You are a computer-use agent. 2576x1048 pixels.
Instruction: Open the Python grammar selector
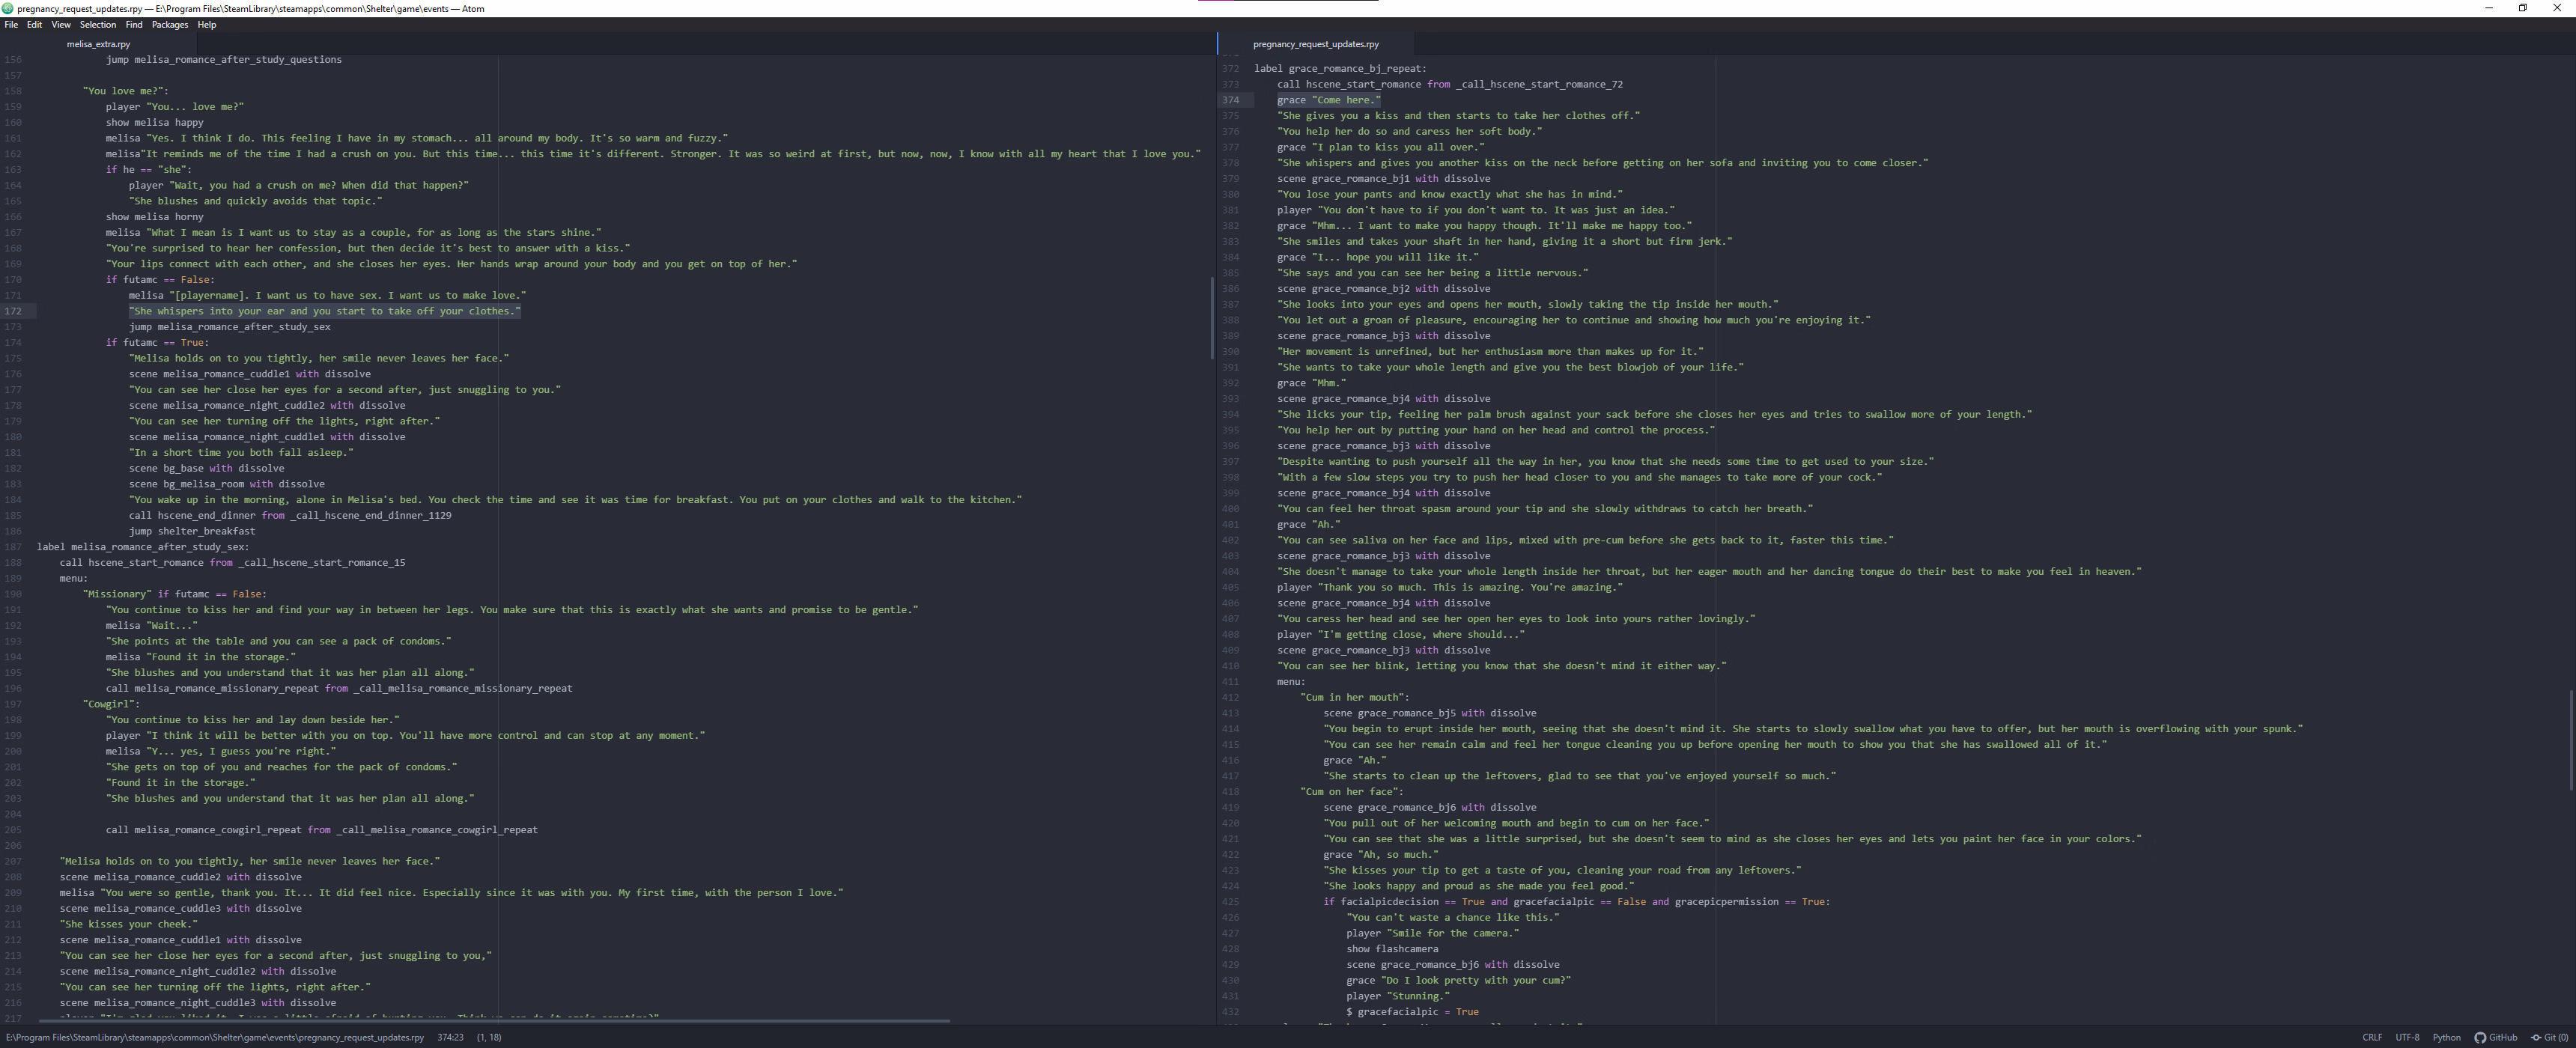(x=2446, y=1037)
